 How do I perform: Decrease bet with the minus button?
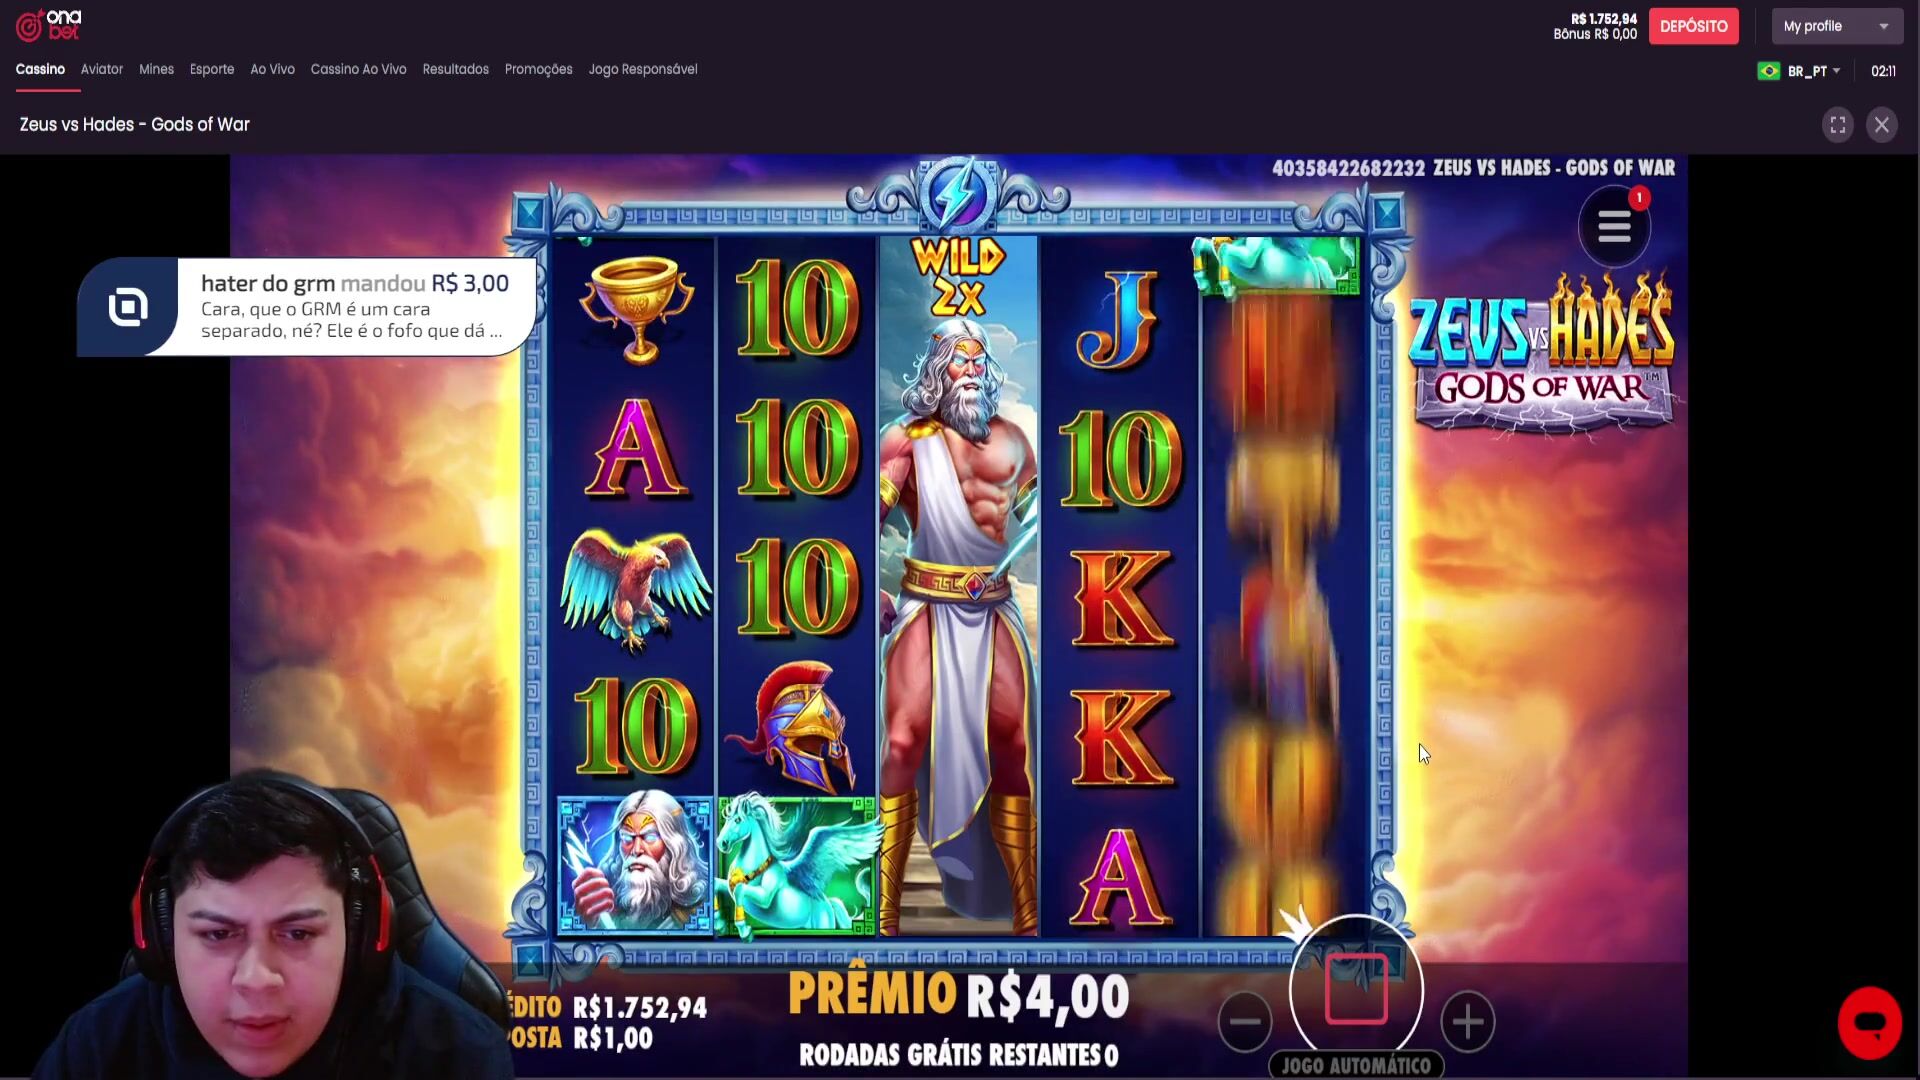coord(1245,1021)
